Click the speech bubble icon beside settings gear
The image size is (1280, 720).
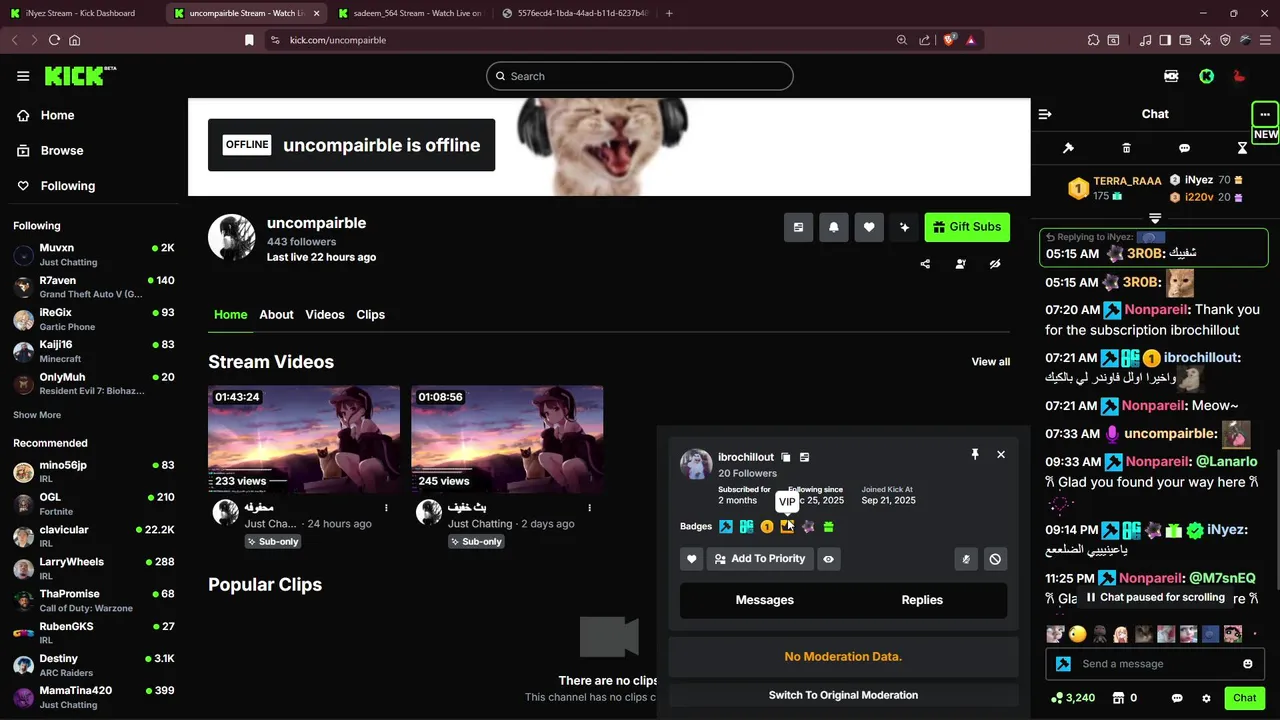click(x=1177, y=698)
